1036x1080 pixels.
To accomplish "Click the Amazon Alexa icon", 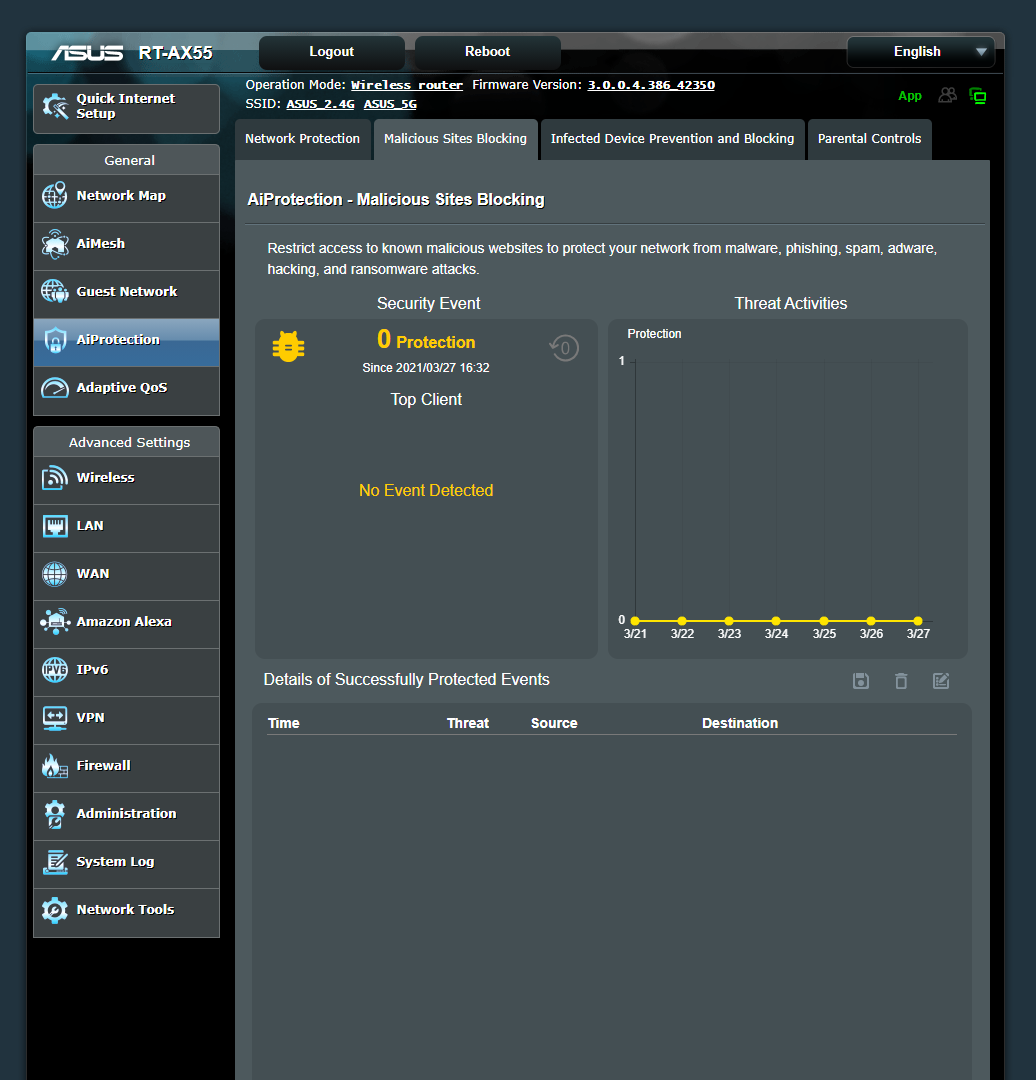I will (x=54, y=621).
